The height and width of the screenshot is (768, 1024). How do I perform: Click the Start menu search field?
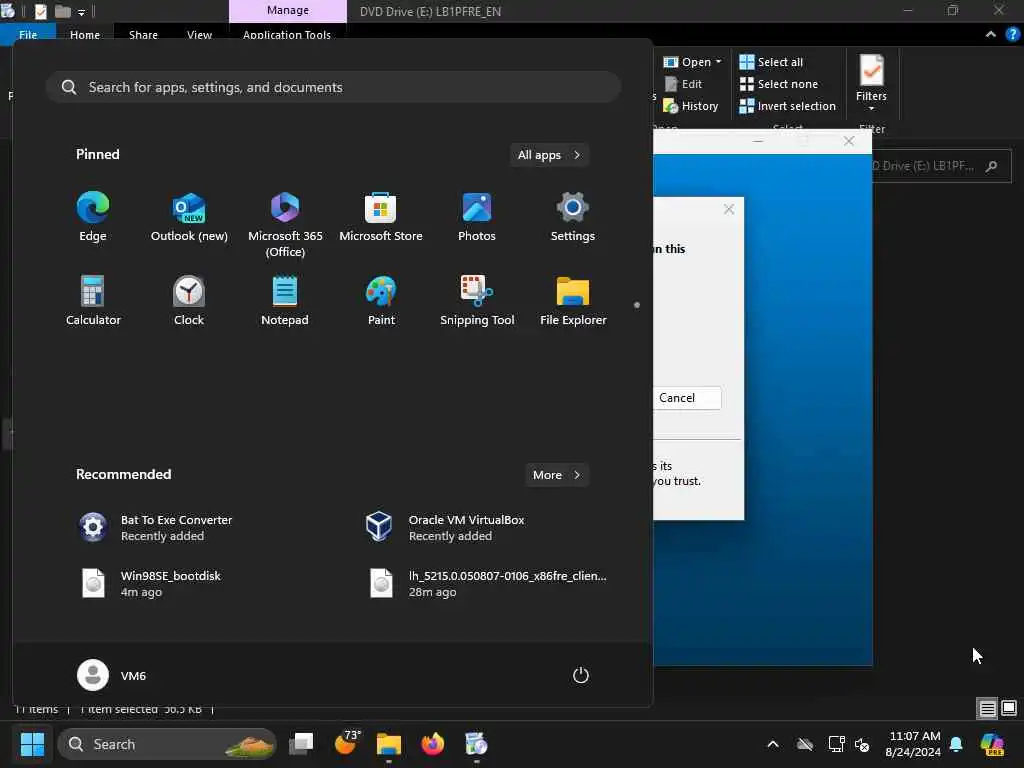pos(333,87)
